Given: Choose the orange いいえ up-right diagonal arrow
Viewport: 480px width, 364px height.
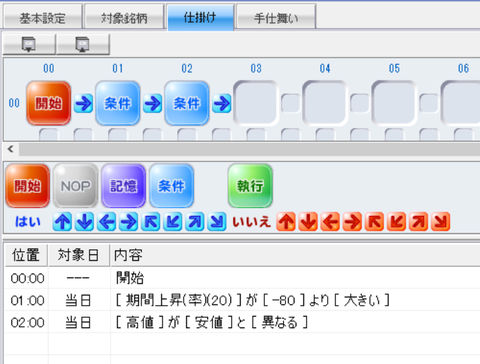Looking at the screenshot, I should (x=419, y=222).
